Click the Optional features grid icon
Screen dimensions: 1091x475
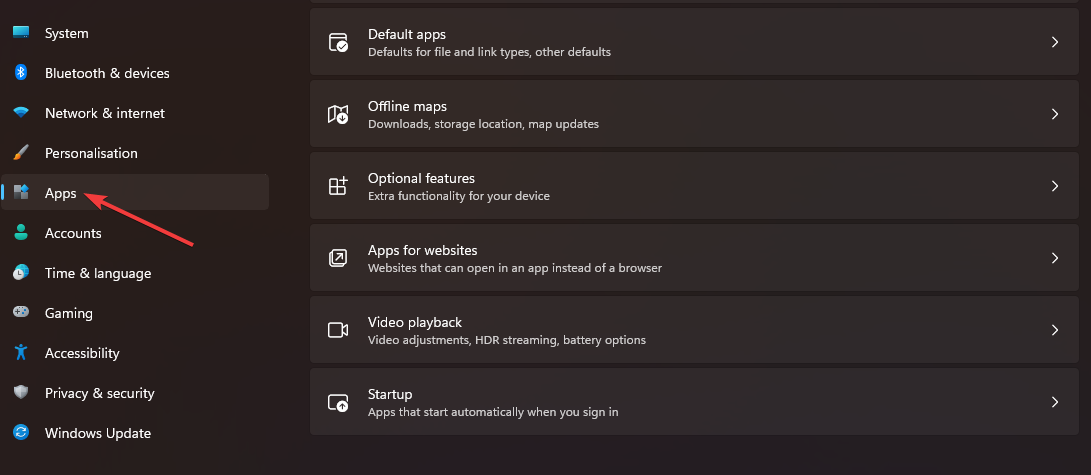338,186
